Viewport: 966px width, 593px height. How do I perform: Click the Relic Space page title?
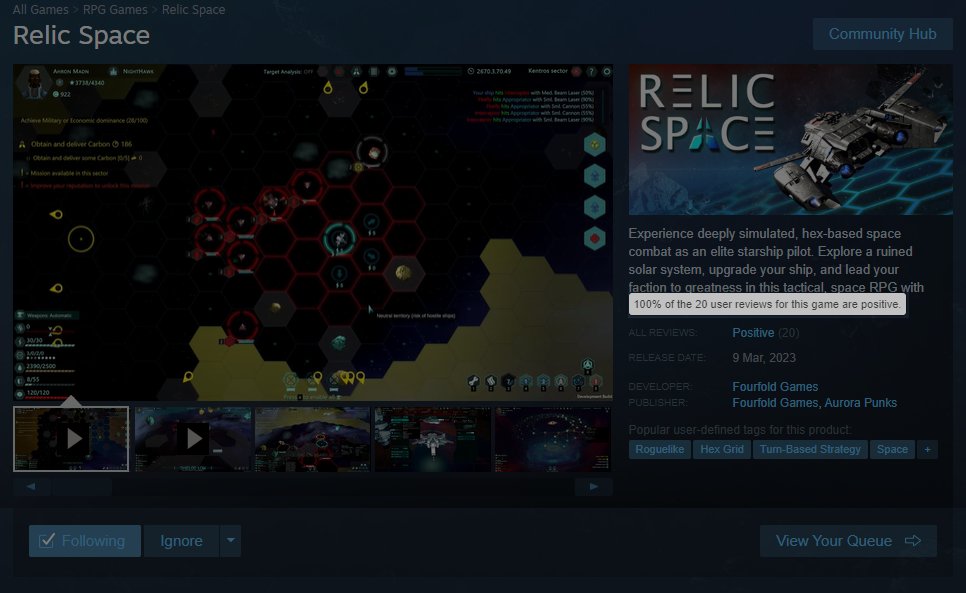[81, 35]
